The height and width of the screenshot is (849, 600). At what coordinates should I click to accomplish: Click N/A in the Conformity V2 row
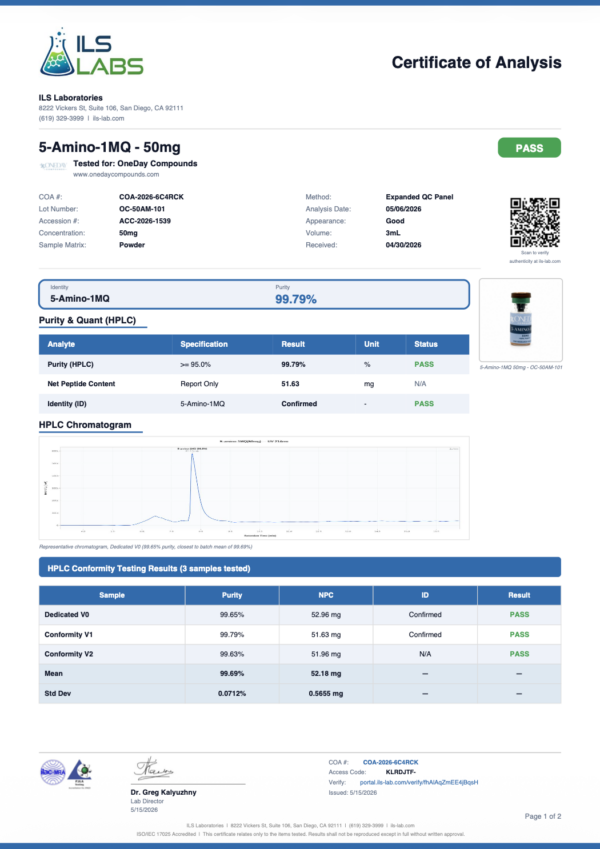425,654
